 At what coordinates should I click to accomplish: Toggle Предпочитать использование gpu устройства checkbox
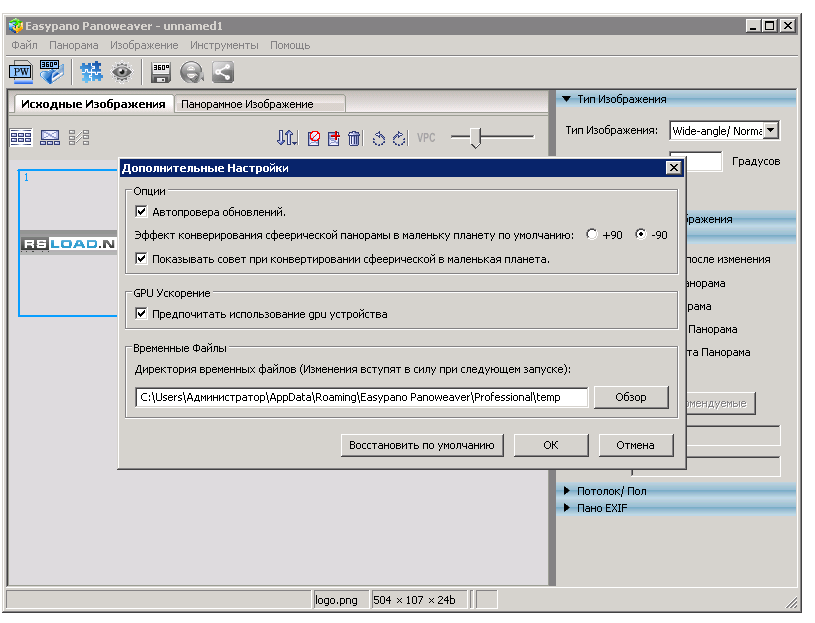[x=141, y=313]
